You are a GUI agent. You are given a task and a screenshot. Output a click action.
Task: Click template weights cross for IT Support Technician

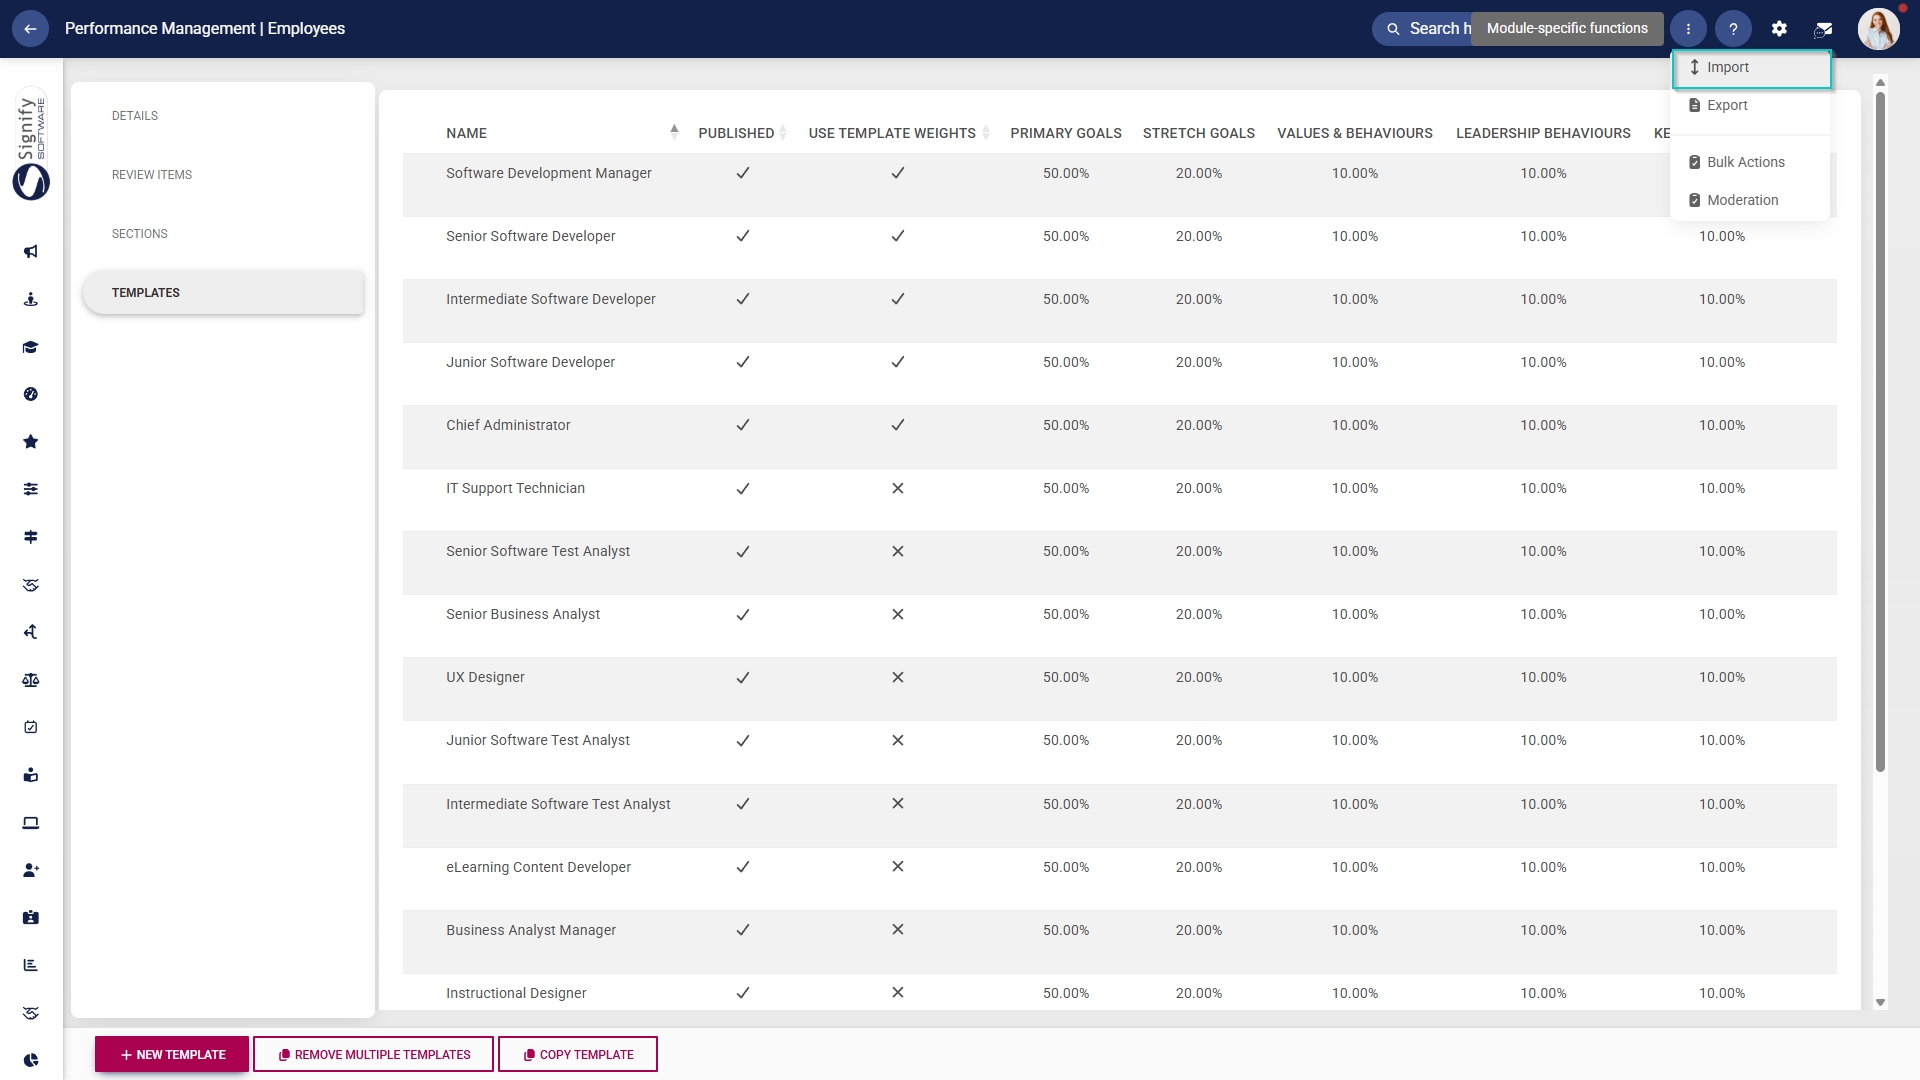tap(898, 488)
